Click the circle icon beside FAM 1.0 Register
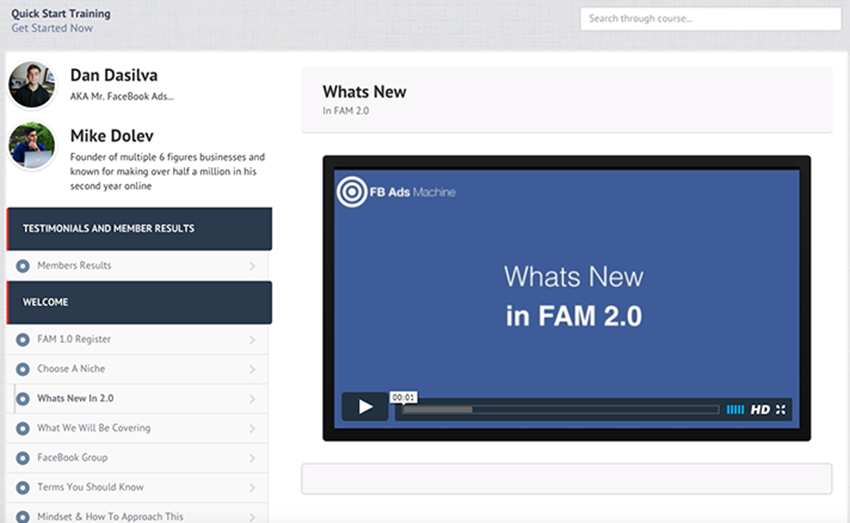This screenshot has height=523, width=850. 23,340
